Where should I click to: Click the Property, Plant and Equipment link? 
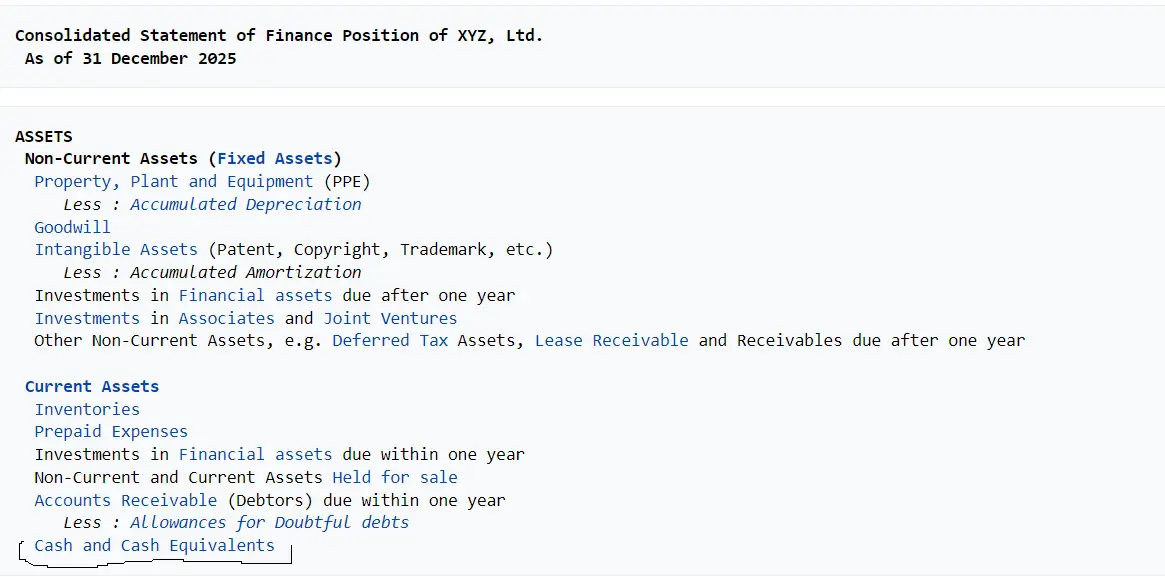[x=173, y=181]
